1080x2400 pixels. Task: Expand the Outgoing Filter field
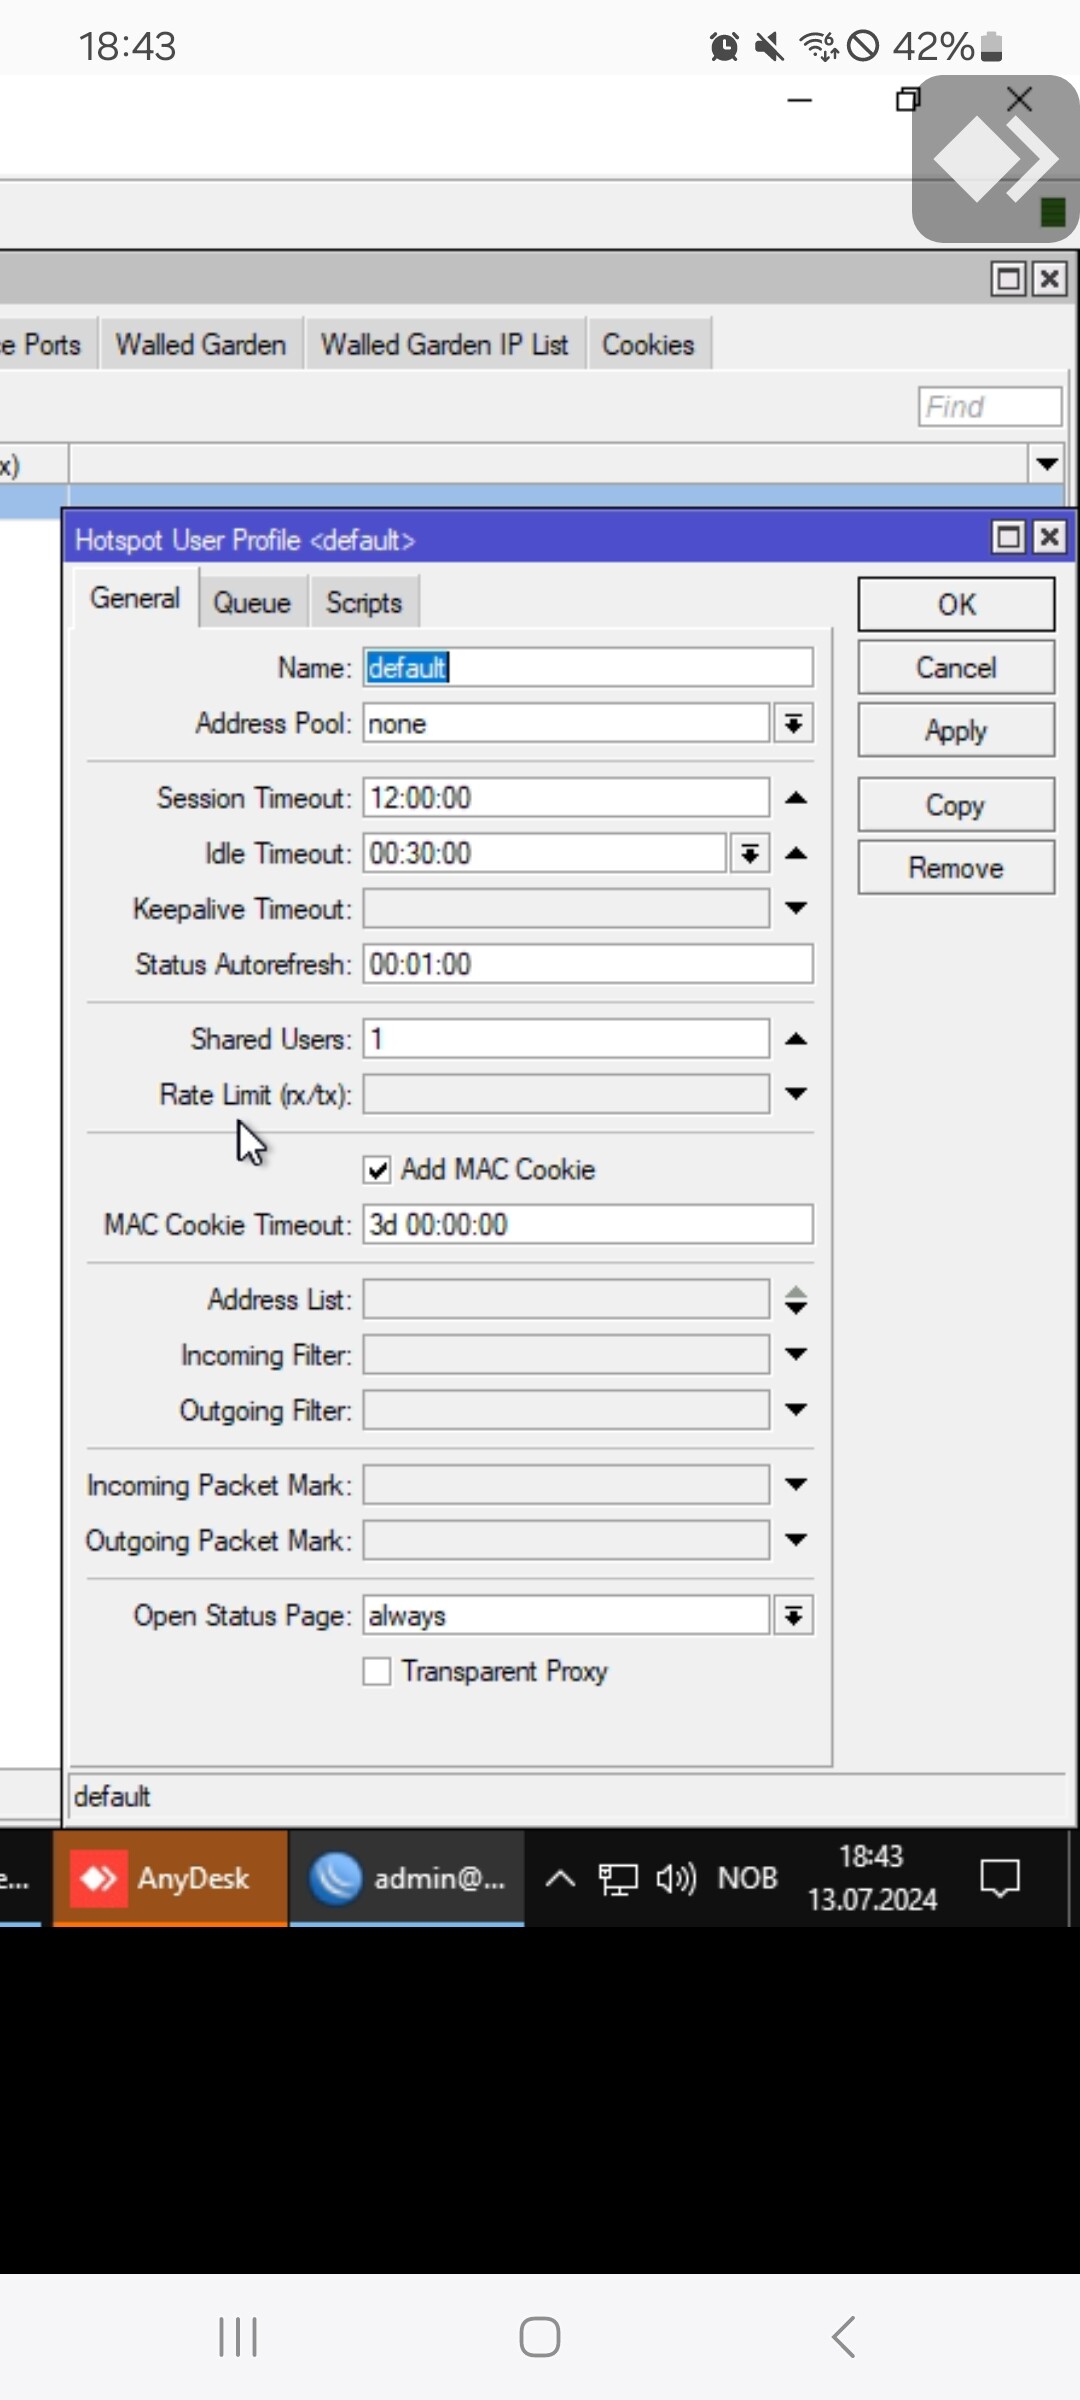point(796,1411)
